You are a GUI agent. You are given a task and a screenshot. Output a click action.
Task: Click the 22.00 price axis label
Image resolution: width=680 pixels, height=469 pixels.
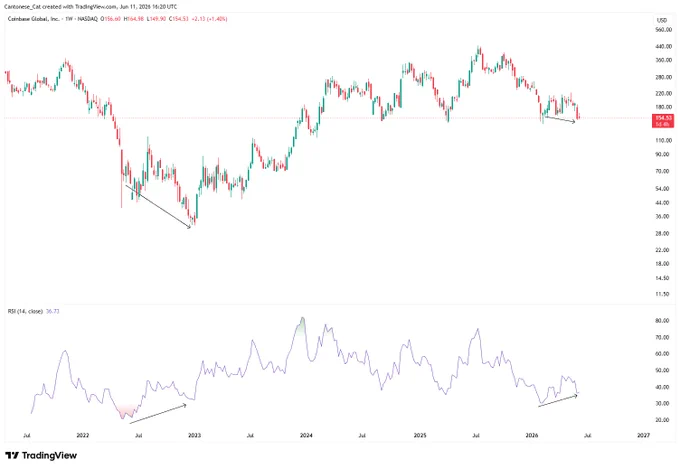[x=664, y=250]
